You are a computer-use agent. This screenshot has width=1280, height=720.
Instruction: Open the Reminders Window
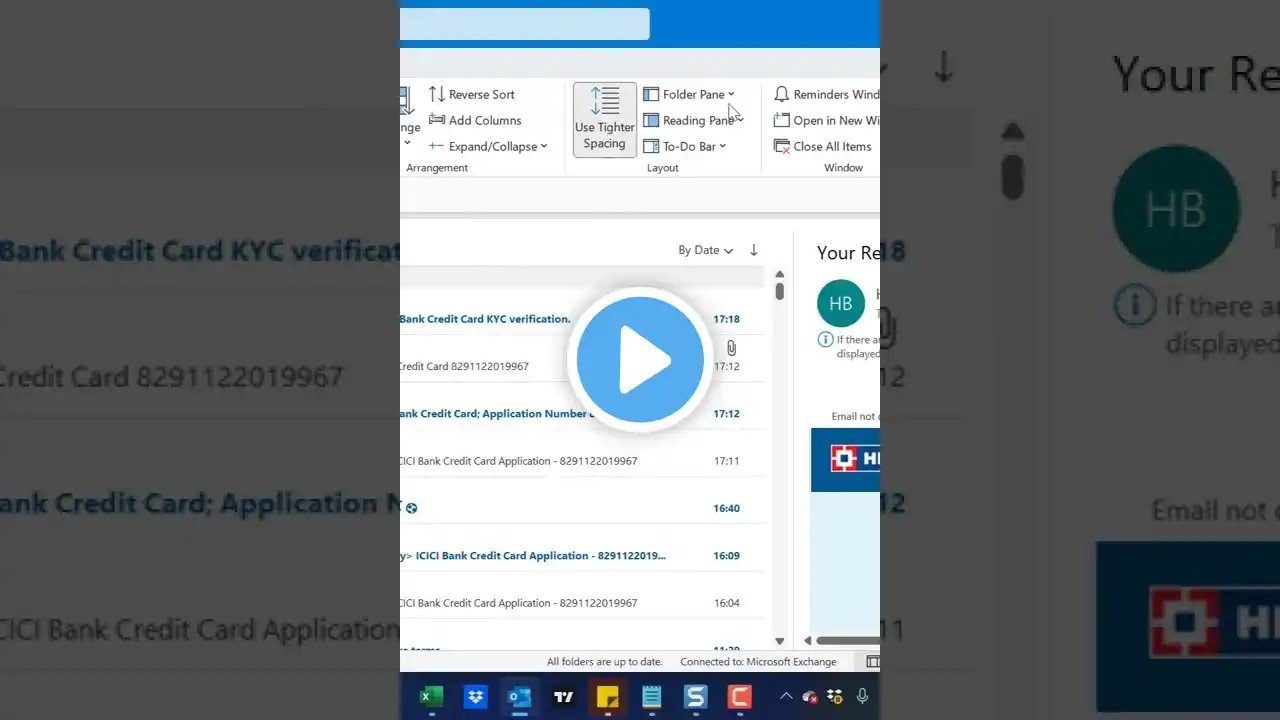(826, 94)
